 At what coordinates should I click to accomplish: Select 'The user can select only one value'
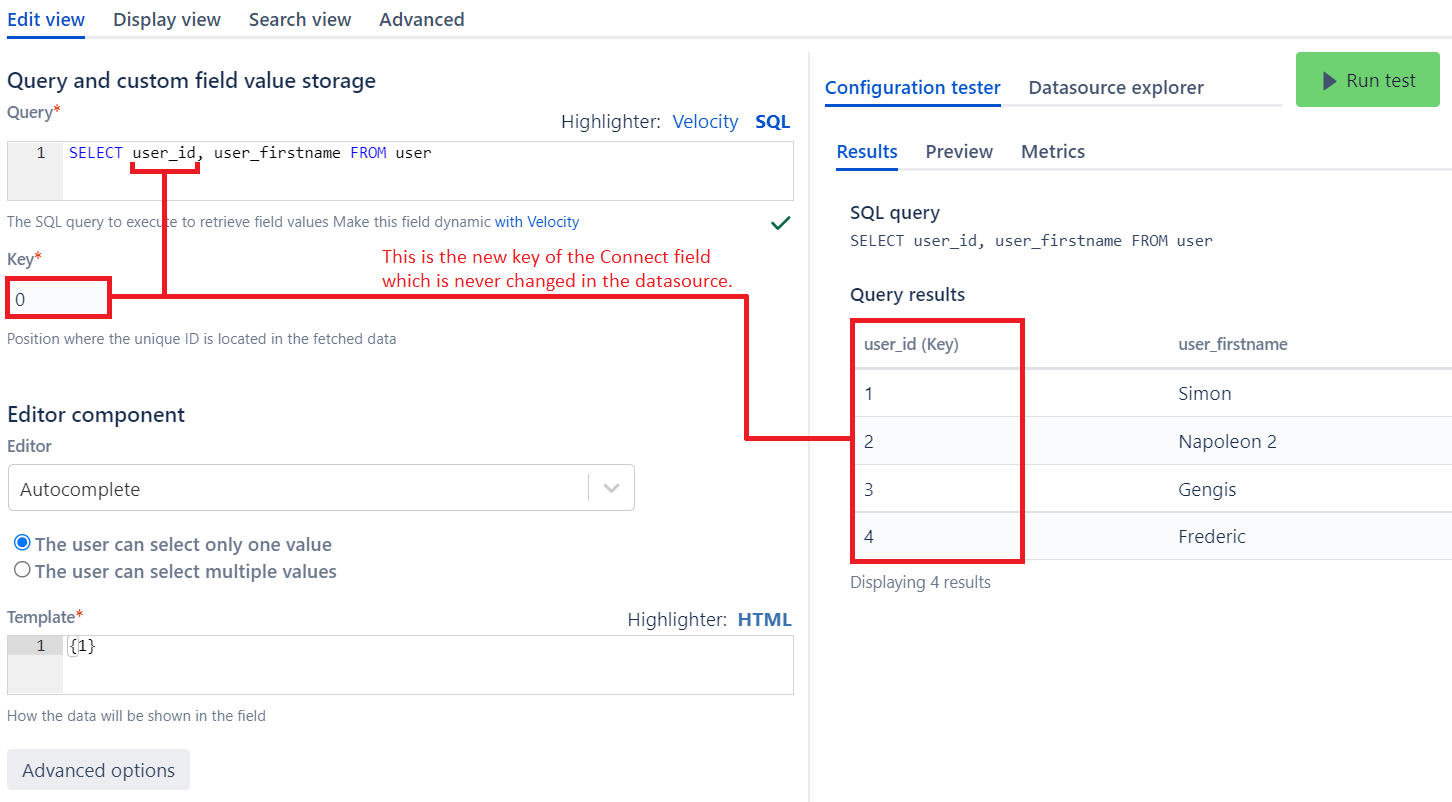point(22,543)
